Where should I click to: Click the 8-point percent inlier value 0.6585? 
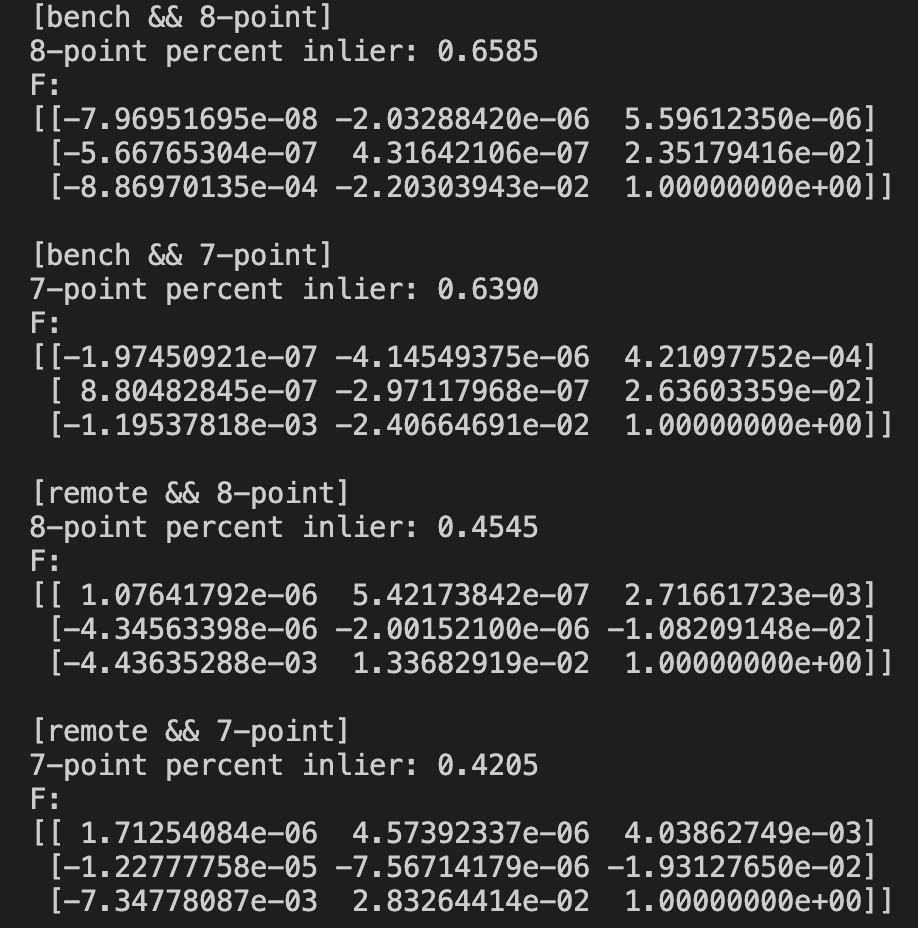(488, 51)
